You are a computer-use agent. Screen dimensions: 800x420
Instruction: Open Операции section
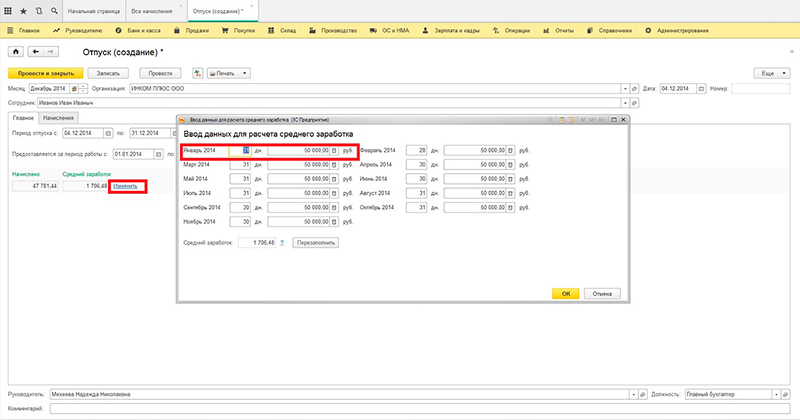click(x=511, y=31)
